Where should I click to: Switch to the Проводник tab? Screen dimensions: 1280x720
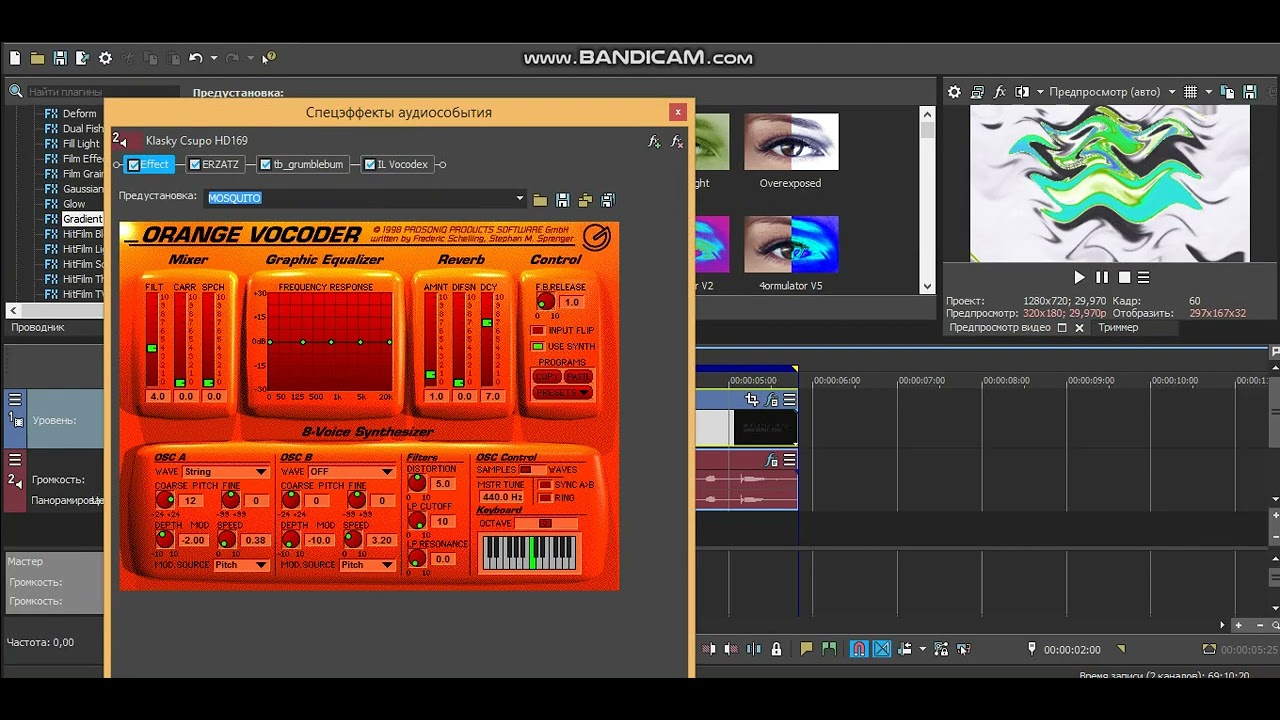38,327
